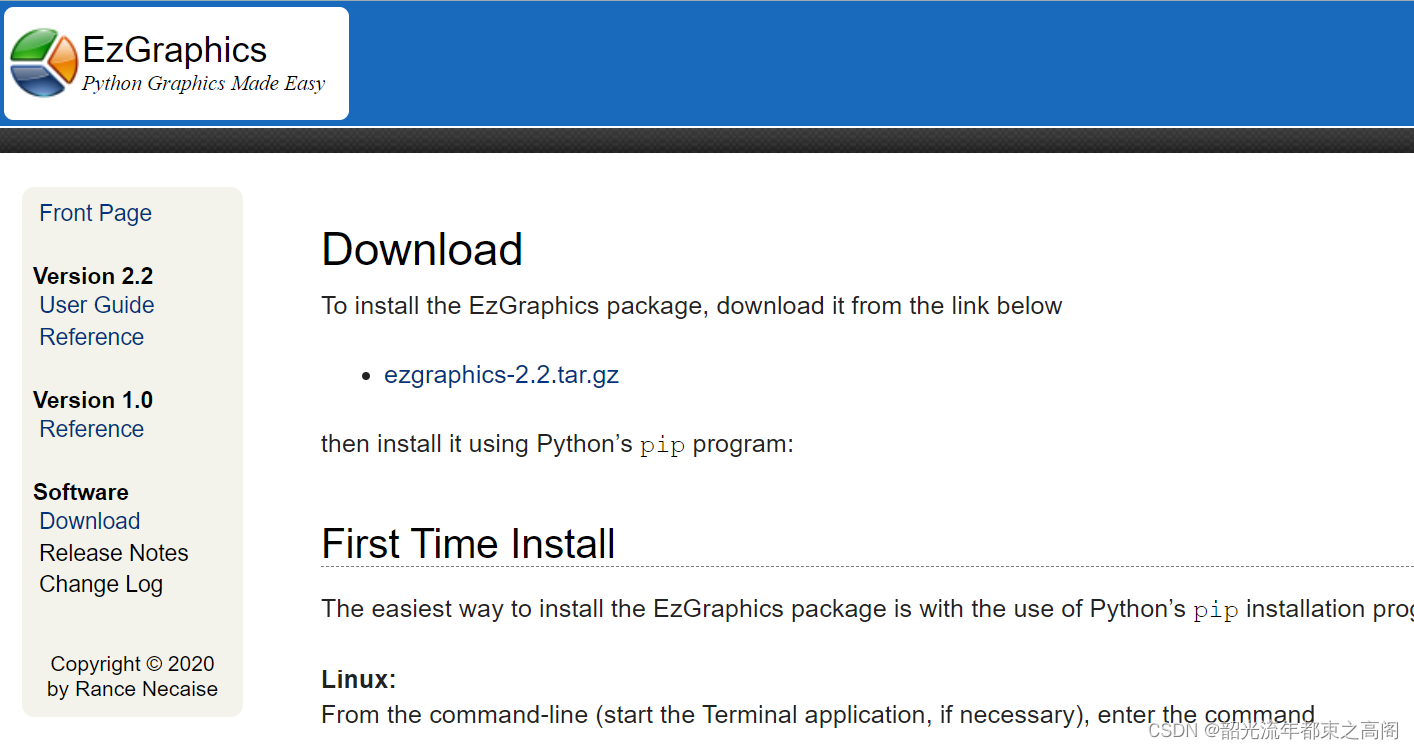Open the Version 2.2 Reference page

pos(91,337)
